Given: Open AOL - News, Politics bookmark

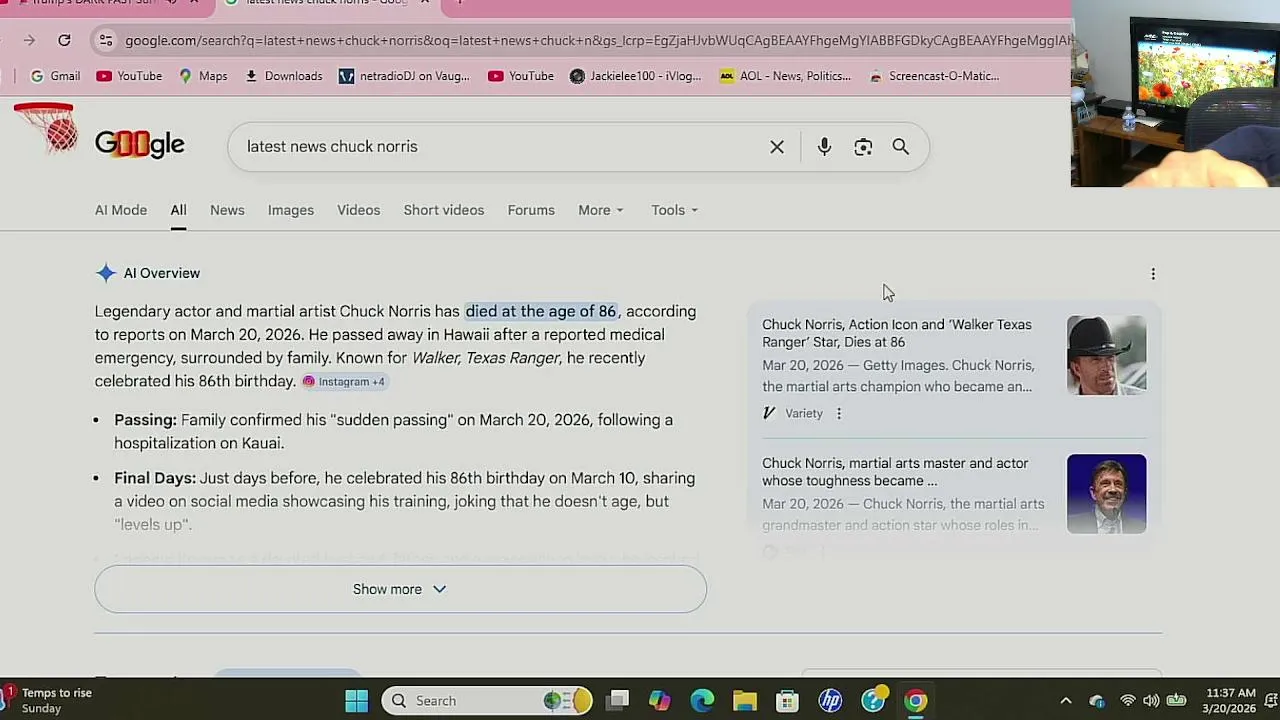Looking at the screenshot, I should [785, 76].
